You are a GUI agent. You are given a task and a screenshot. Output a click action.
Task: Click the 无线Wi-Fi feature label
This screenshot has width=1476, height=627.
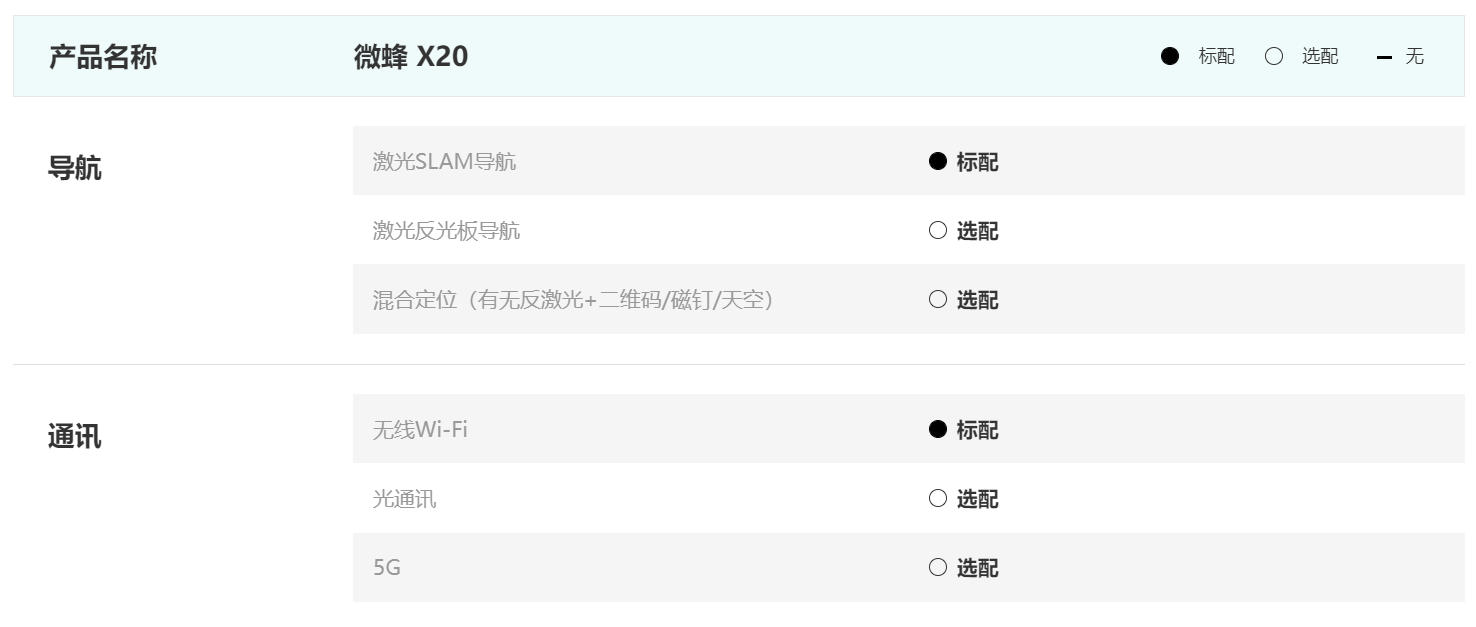420,430
